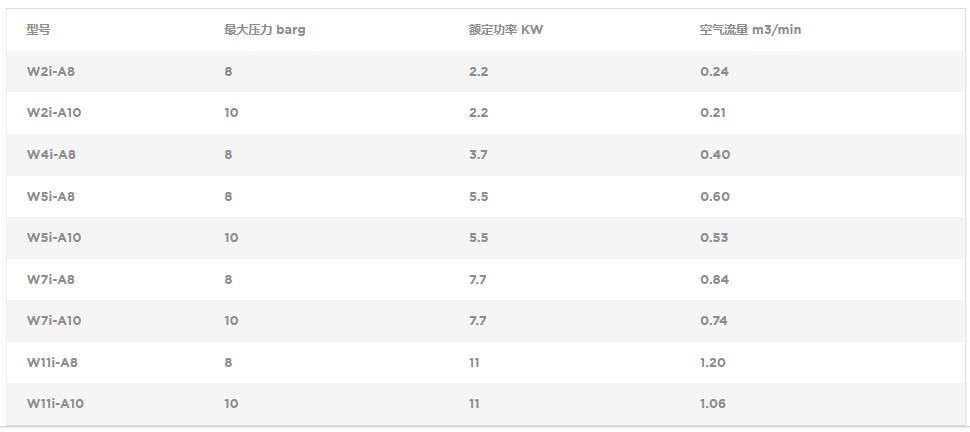Click the 空气流量 m3/min column header
The image size is (970, 432).
click(x=750, y=30)
